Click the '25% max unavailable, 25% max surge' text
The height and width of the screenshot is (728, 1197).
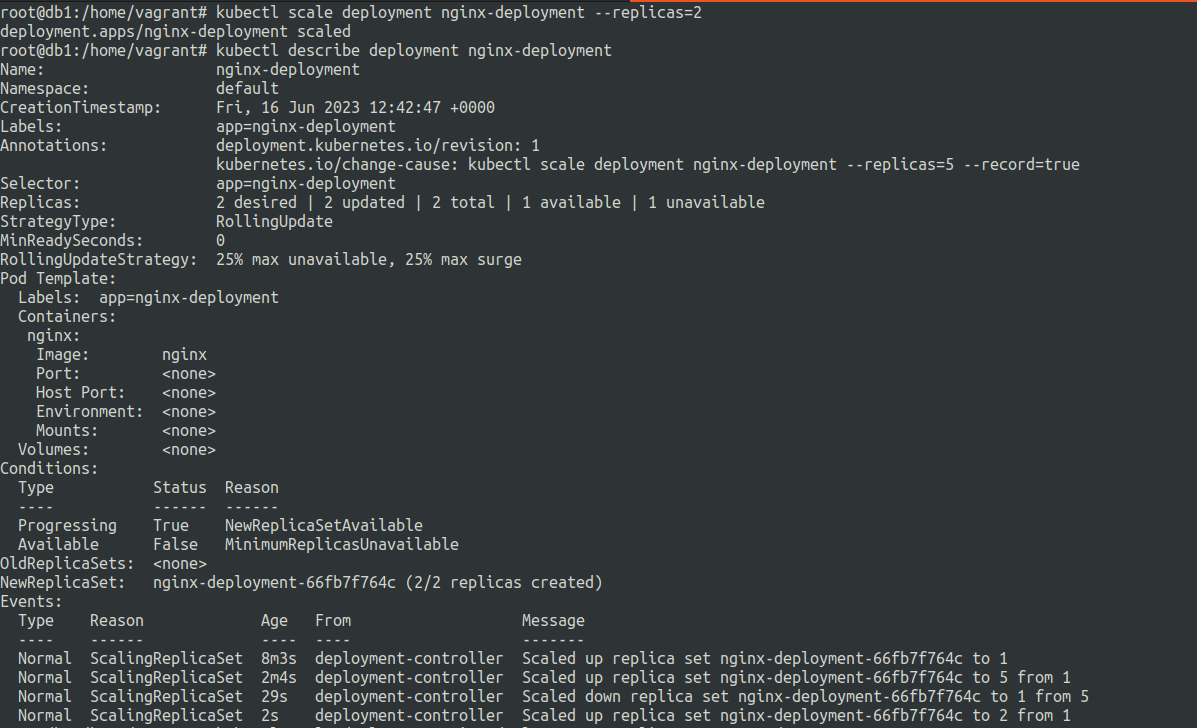(x=369, y=260)
